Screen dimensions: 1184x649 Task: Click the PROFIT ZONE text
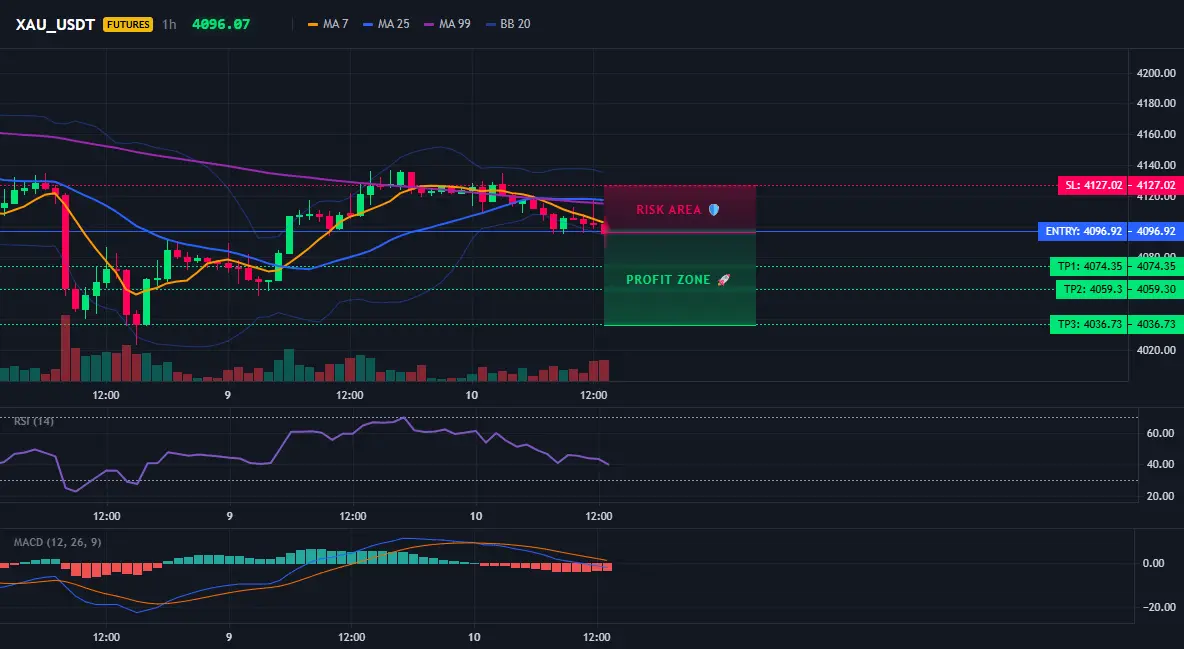pyautogui.click(x=668, y=280)
